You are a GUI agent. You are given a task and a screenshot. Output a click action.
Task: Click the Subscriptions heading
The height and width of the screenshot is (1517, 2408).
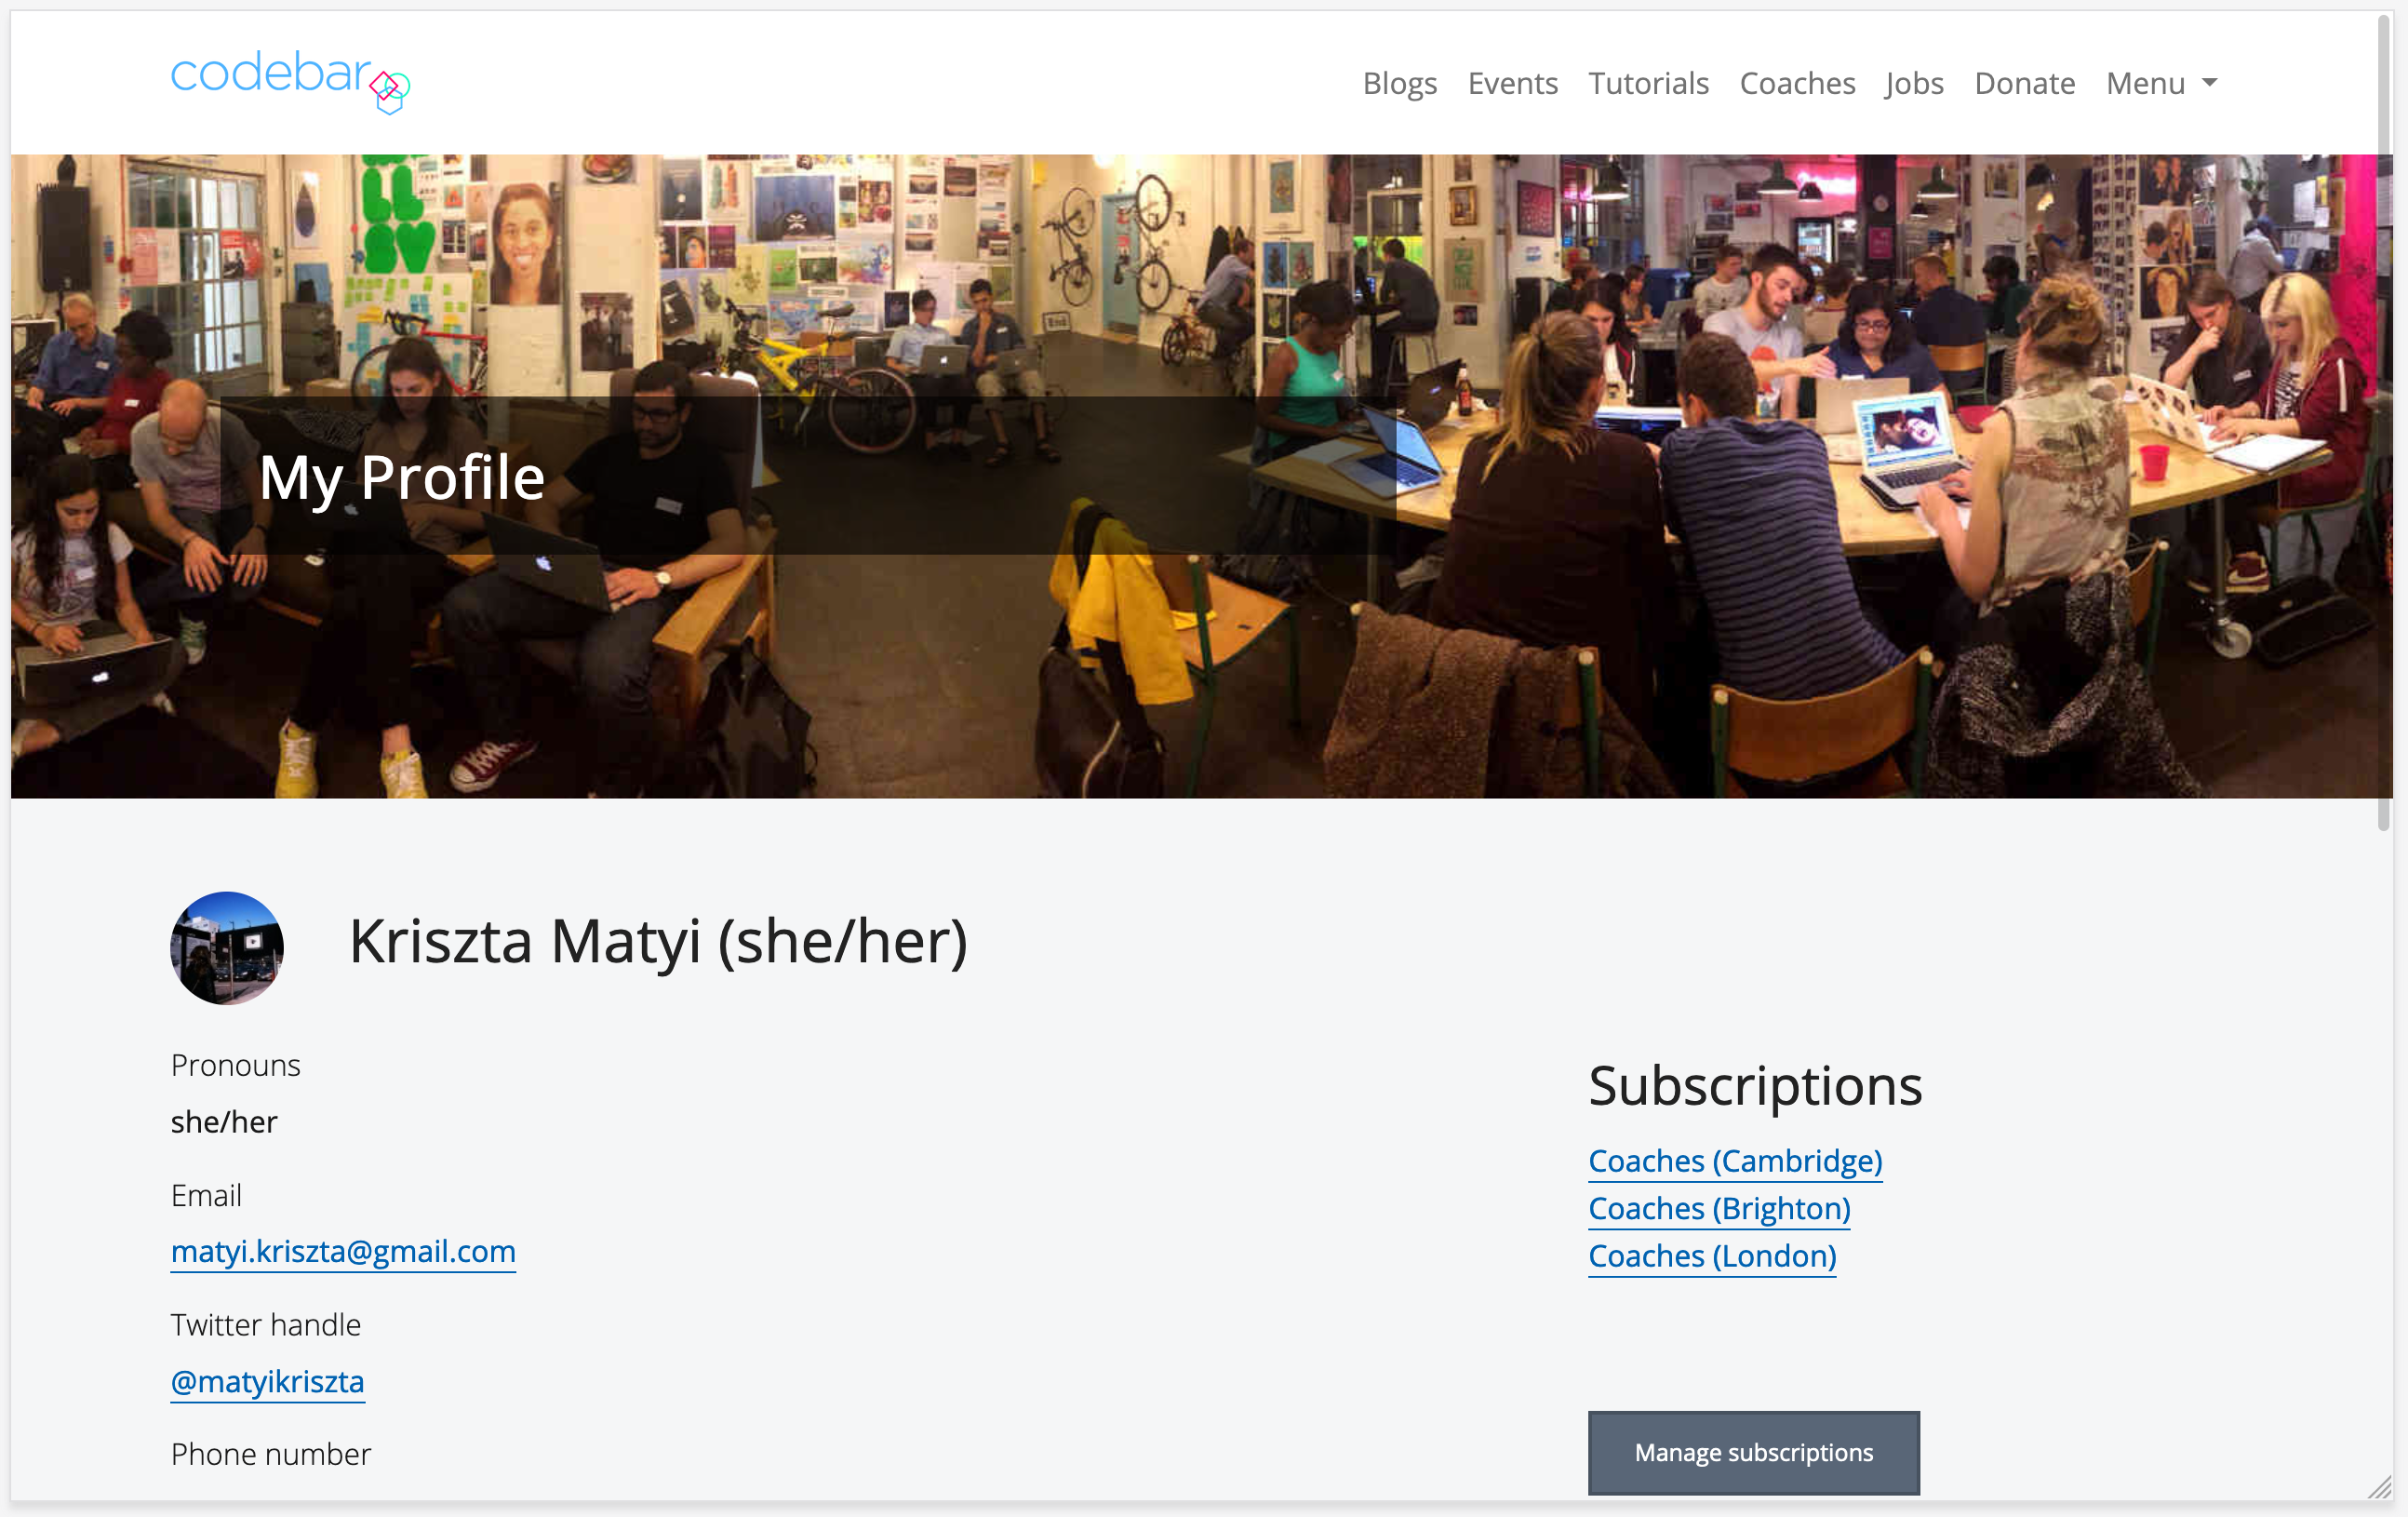(x=1755, y=1085)
